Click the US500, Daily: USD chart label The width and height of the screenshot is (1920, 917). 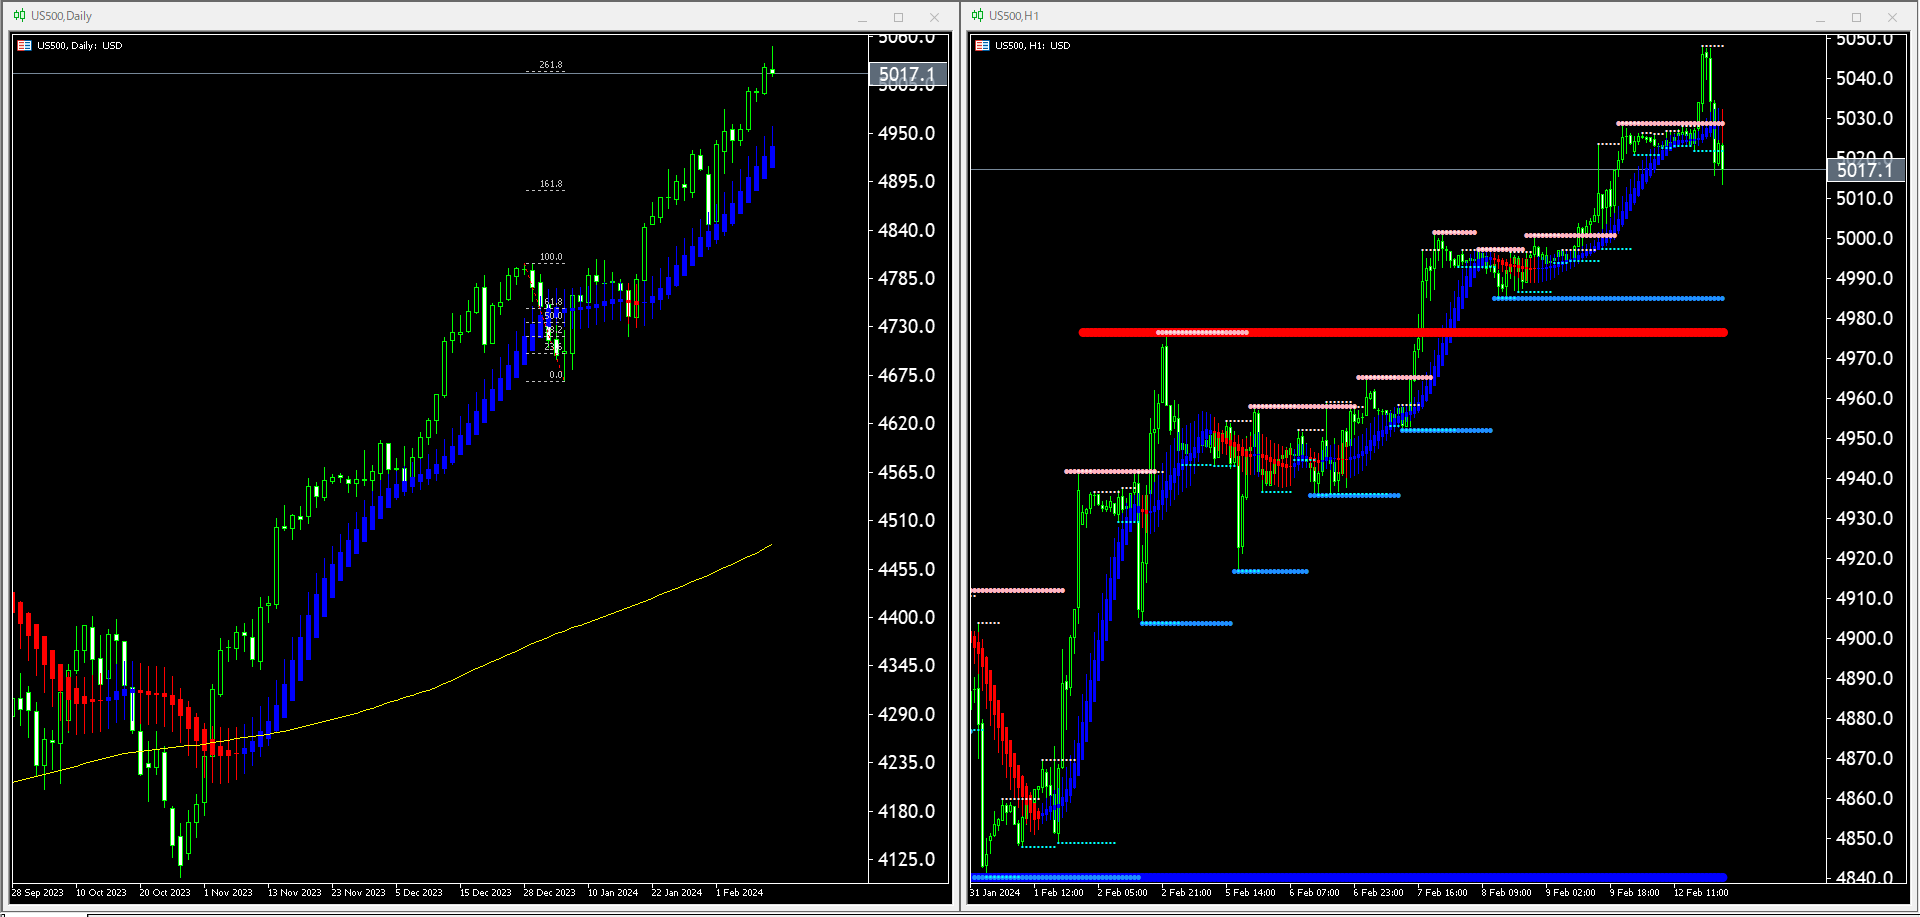tap(80, 46)
